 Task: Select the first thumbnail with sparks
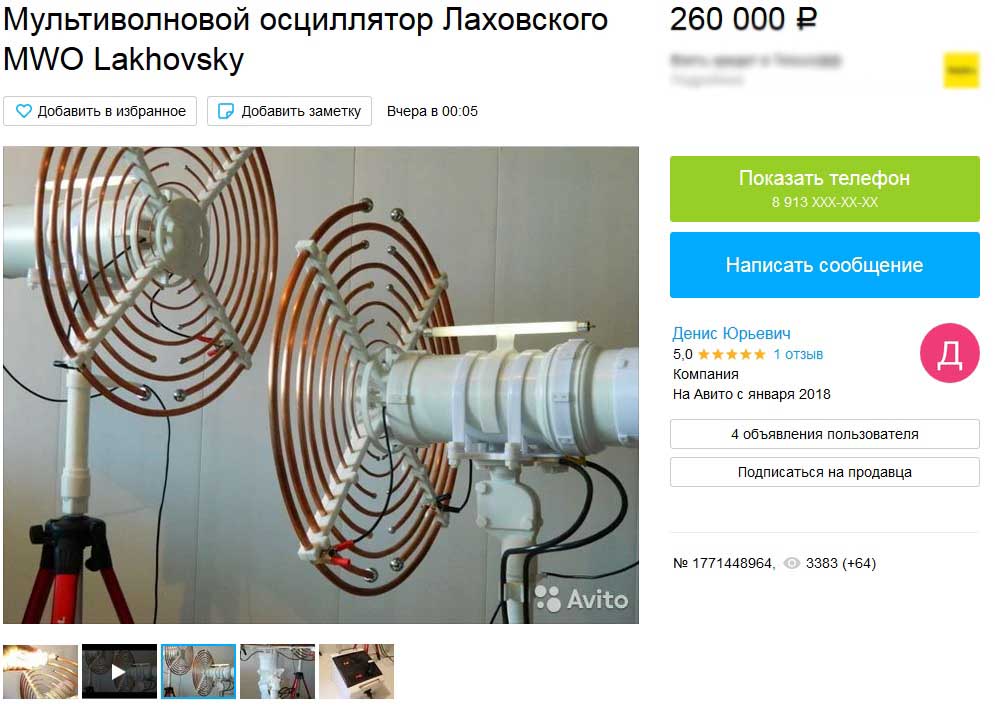[x=40, y=672]
